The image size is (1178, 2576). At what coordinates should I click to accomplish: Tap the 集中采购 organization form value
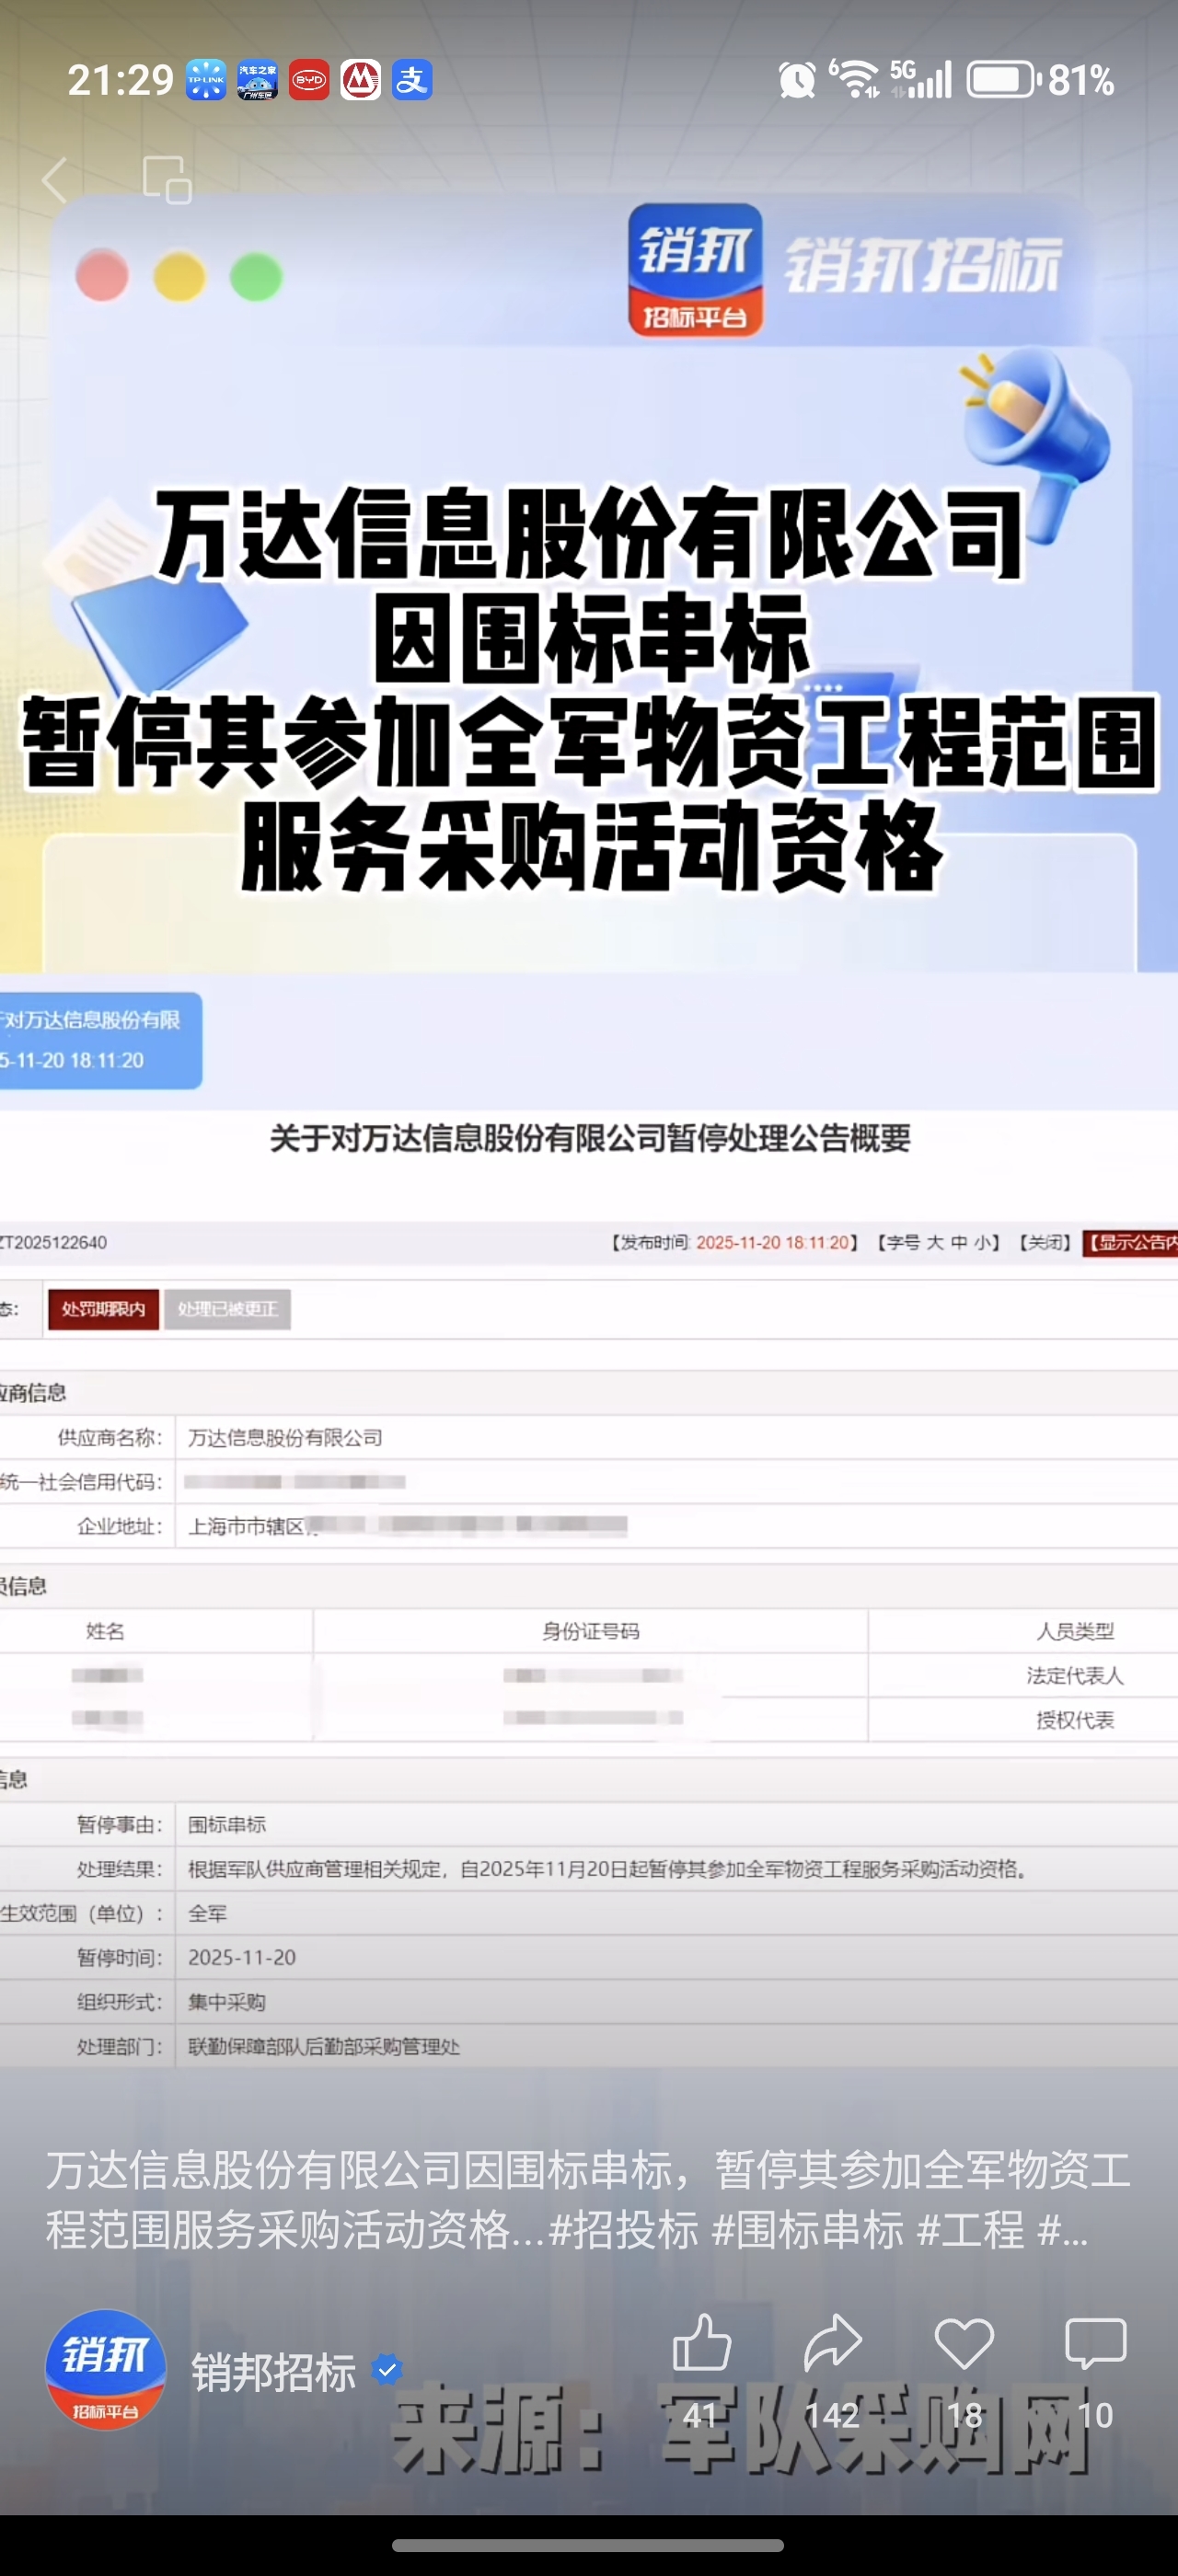[227, 2002]
